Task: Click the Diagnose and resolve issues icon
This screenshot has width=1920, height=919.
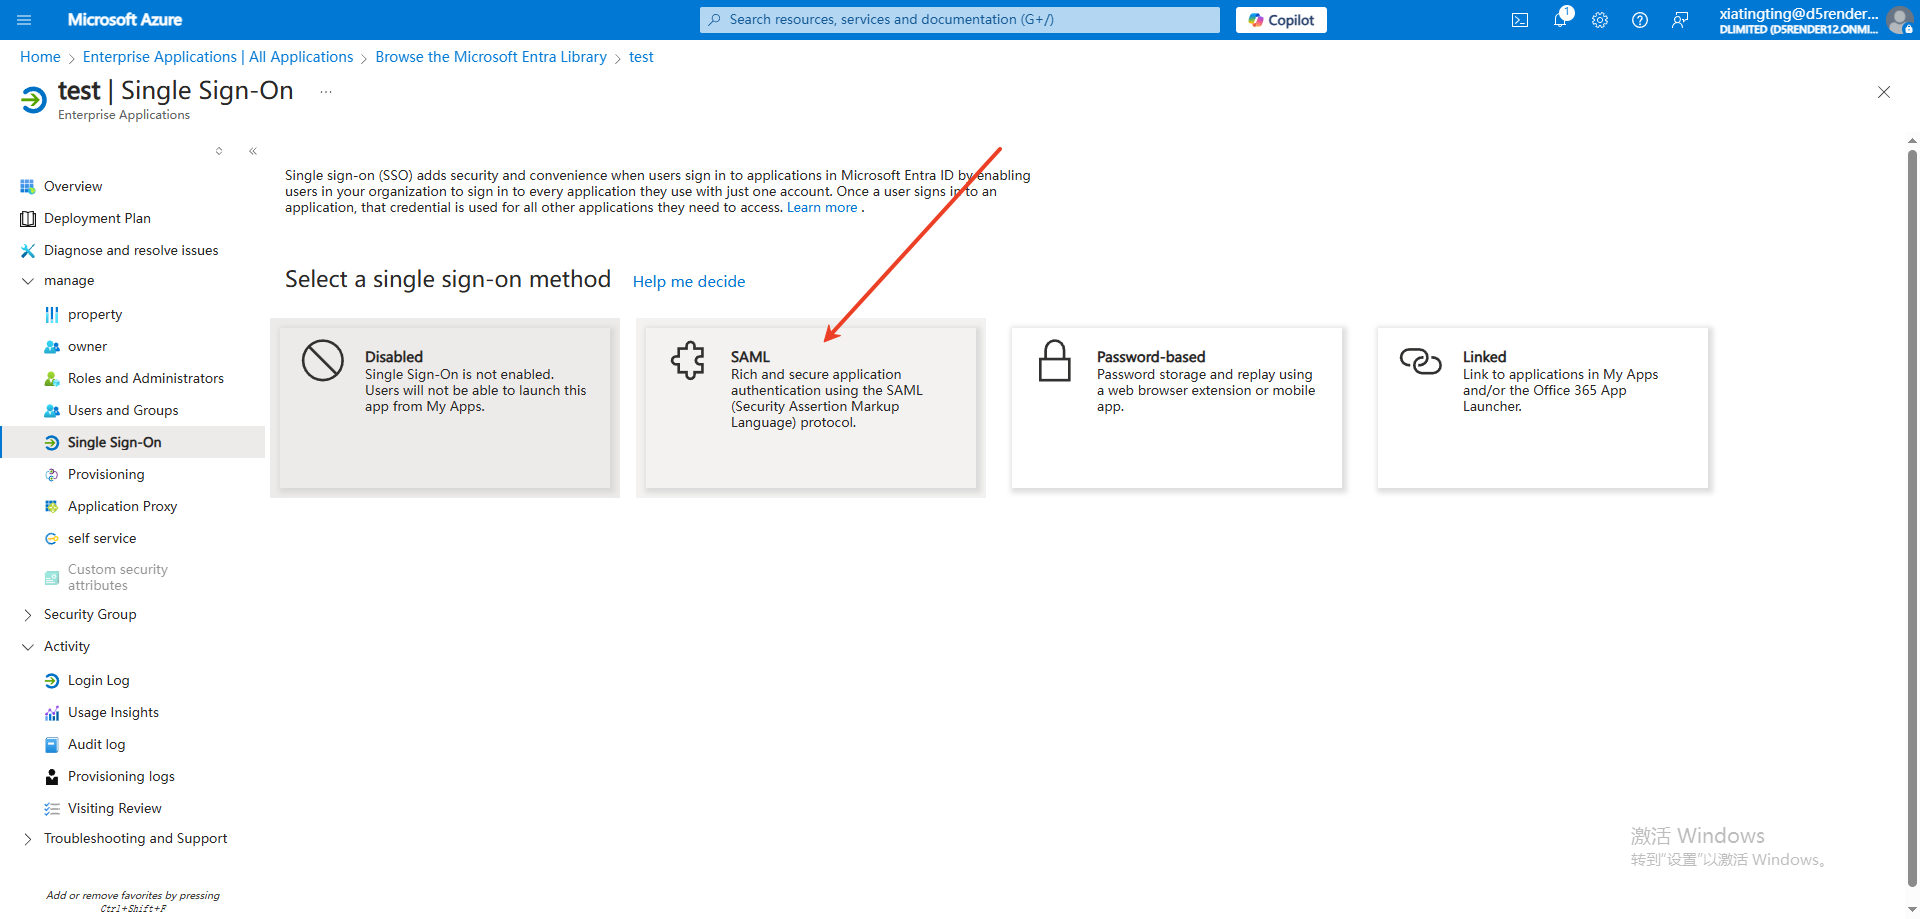Action: (x=28, y=250)
